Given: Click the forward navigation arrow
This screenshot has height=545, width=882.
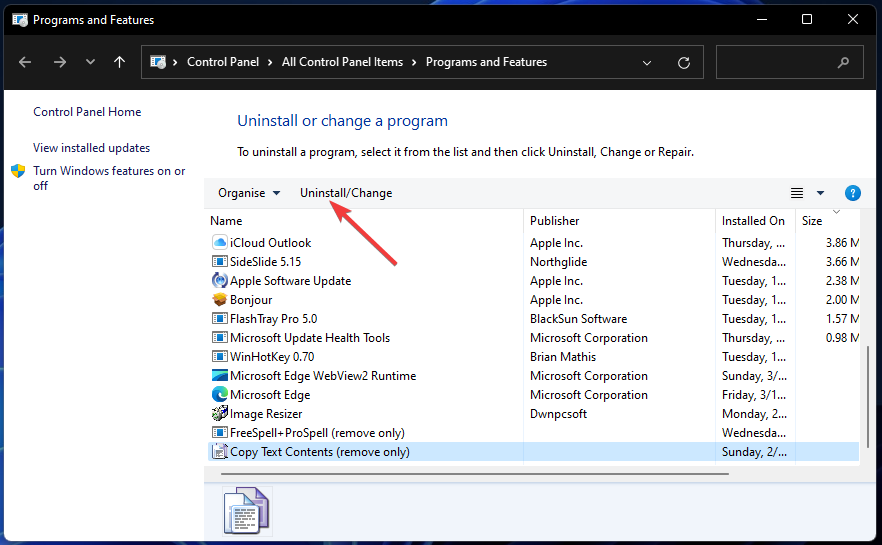Looking at the screenshot, I should (60, 62).
